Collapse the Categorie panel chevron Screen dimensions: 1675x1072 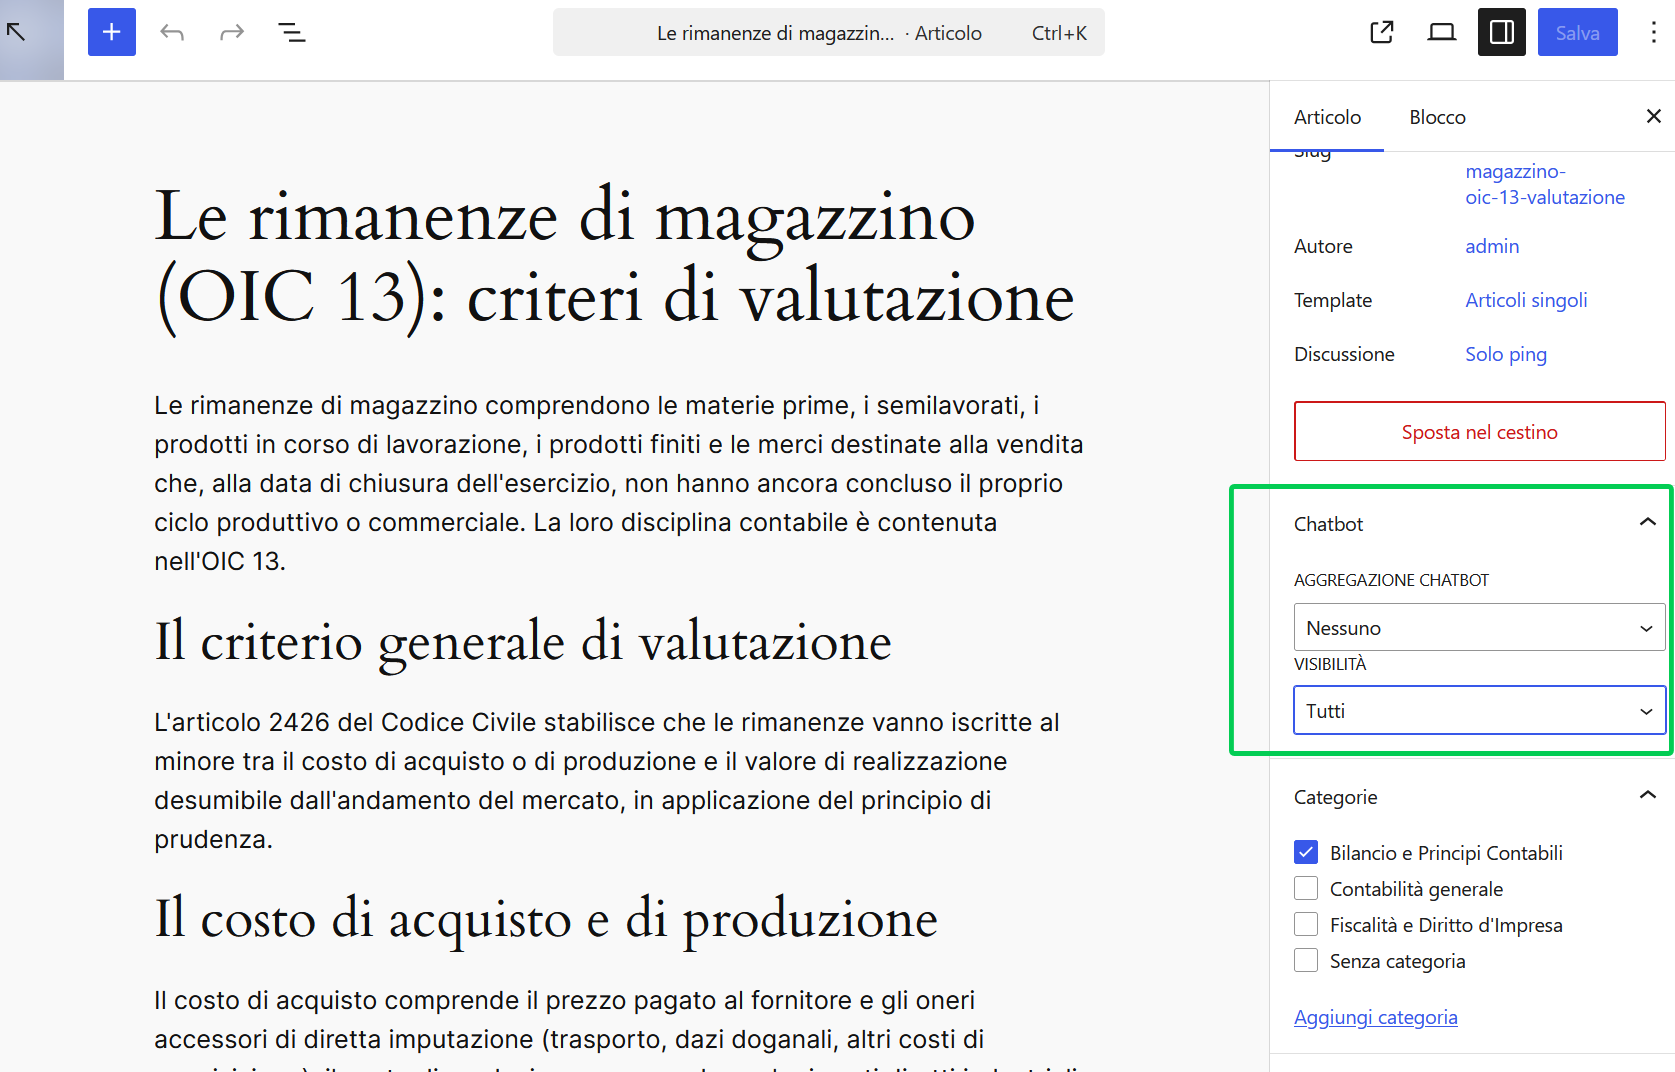1648,796
